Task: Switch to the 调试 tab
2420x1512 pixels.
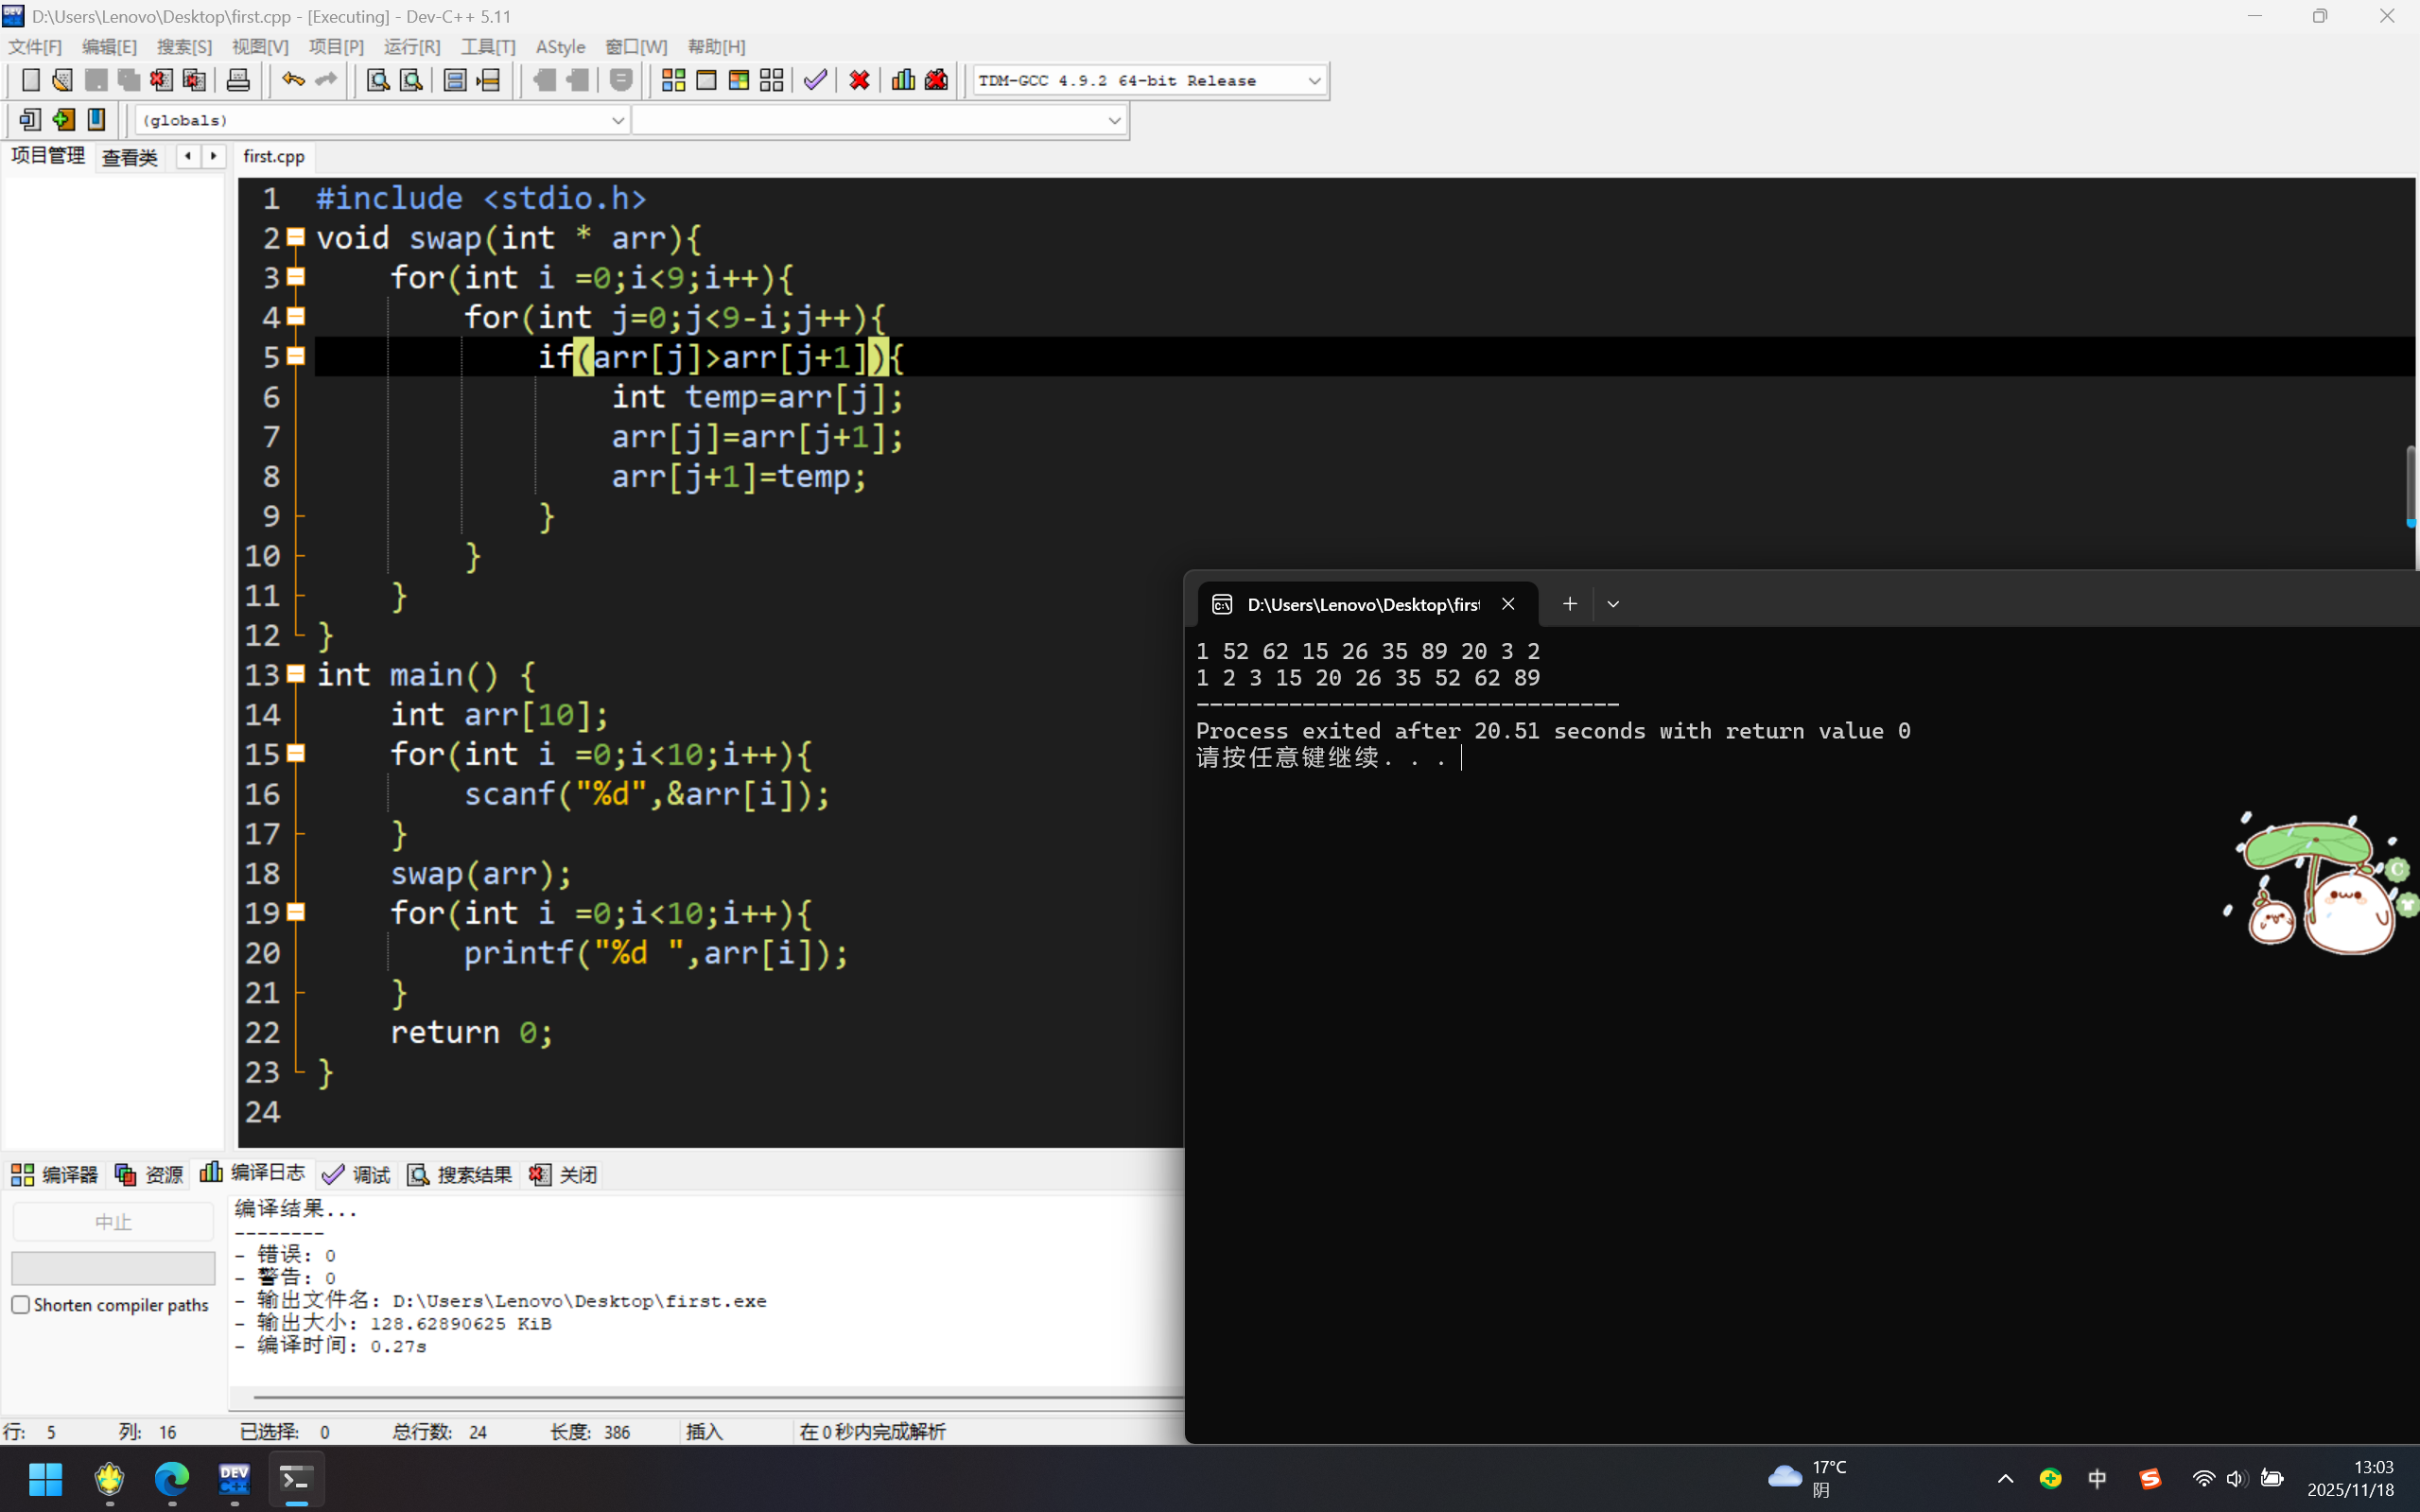Action: [357, 1174]
